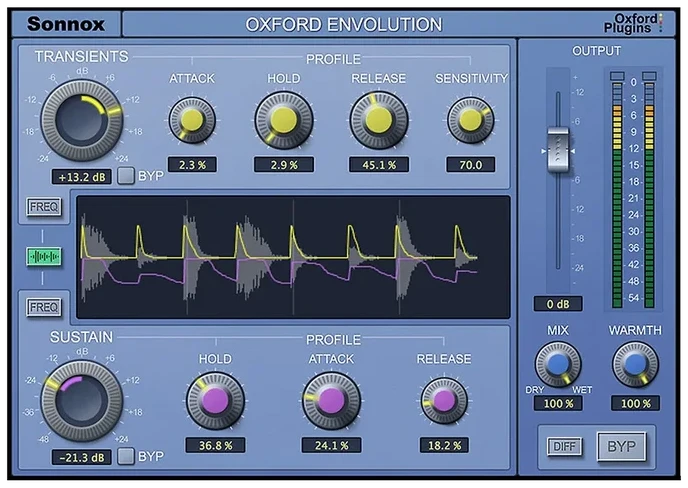Click the +13.2 dB transients value field
The height and width of the screenshot is (488, 688).
pos(82,177)
